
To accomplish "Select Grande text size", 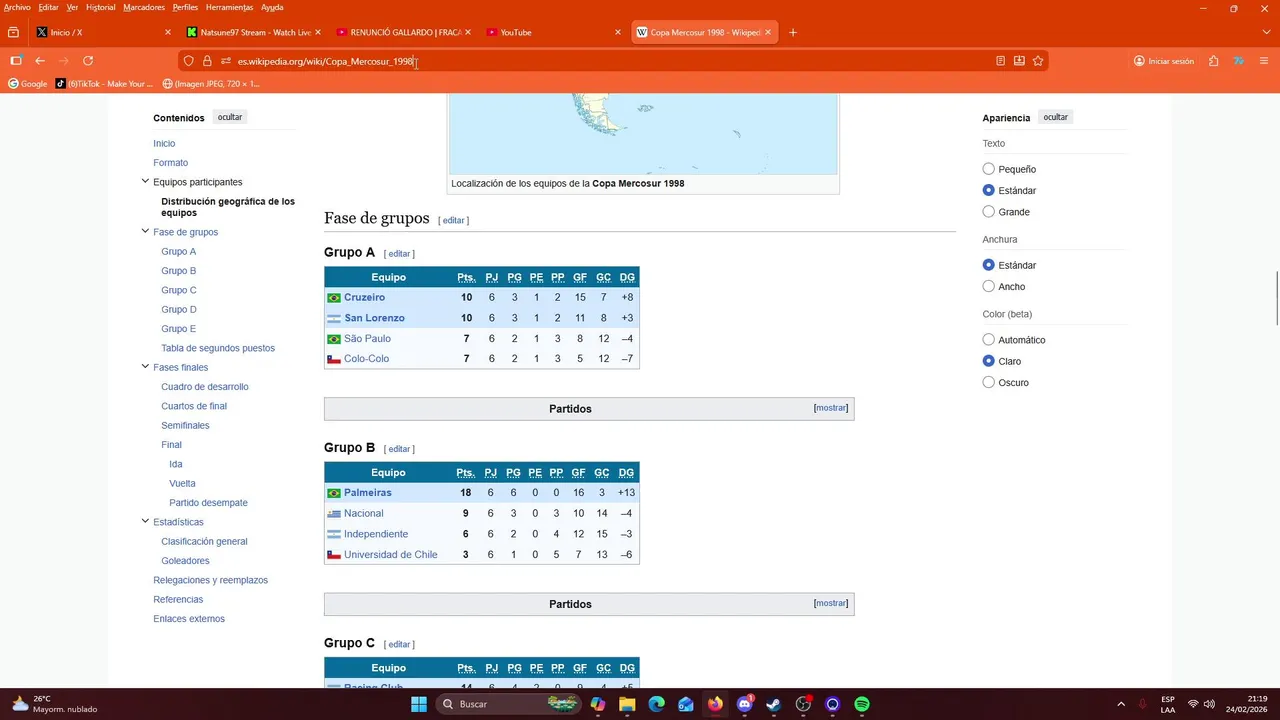I will point(989,212).
